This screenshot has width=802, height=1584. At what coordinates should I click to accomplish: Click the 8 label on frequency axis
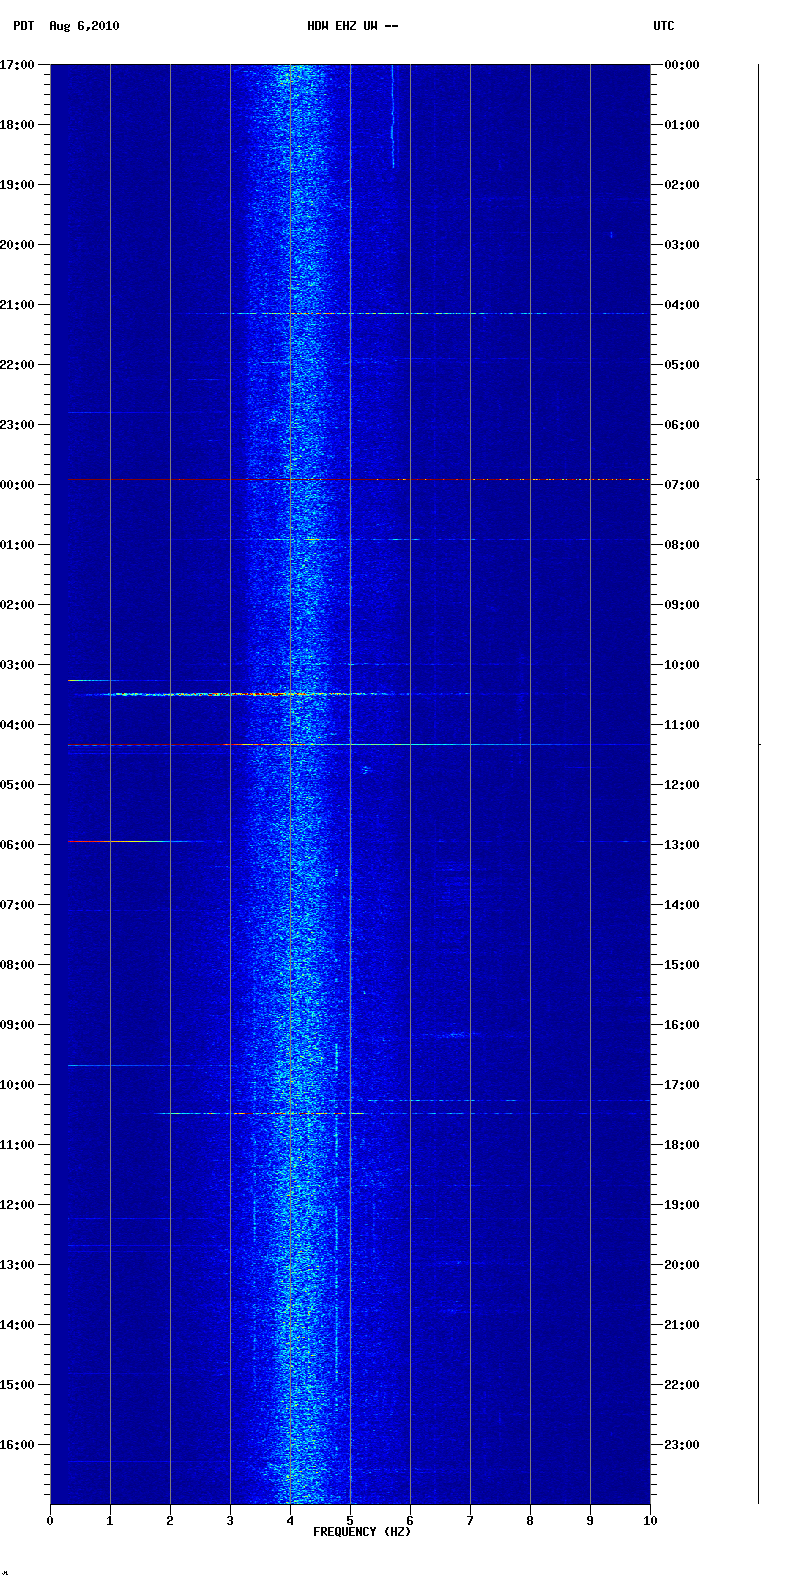[x=530, y=1521]
